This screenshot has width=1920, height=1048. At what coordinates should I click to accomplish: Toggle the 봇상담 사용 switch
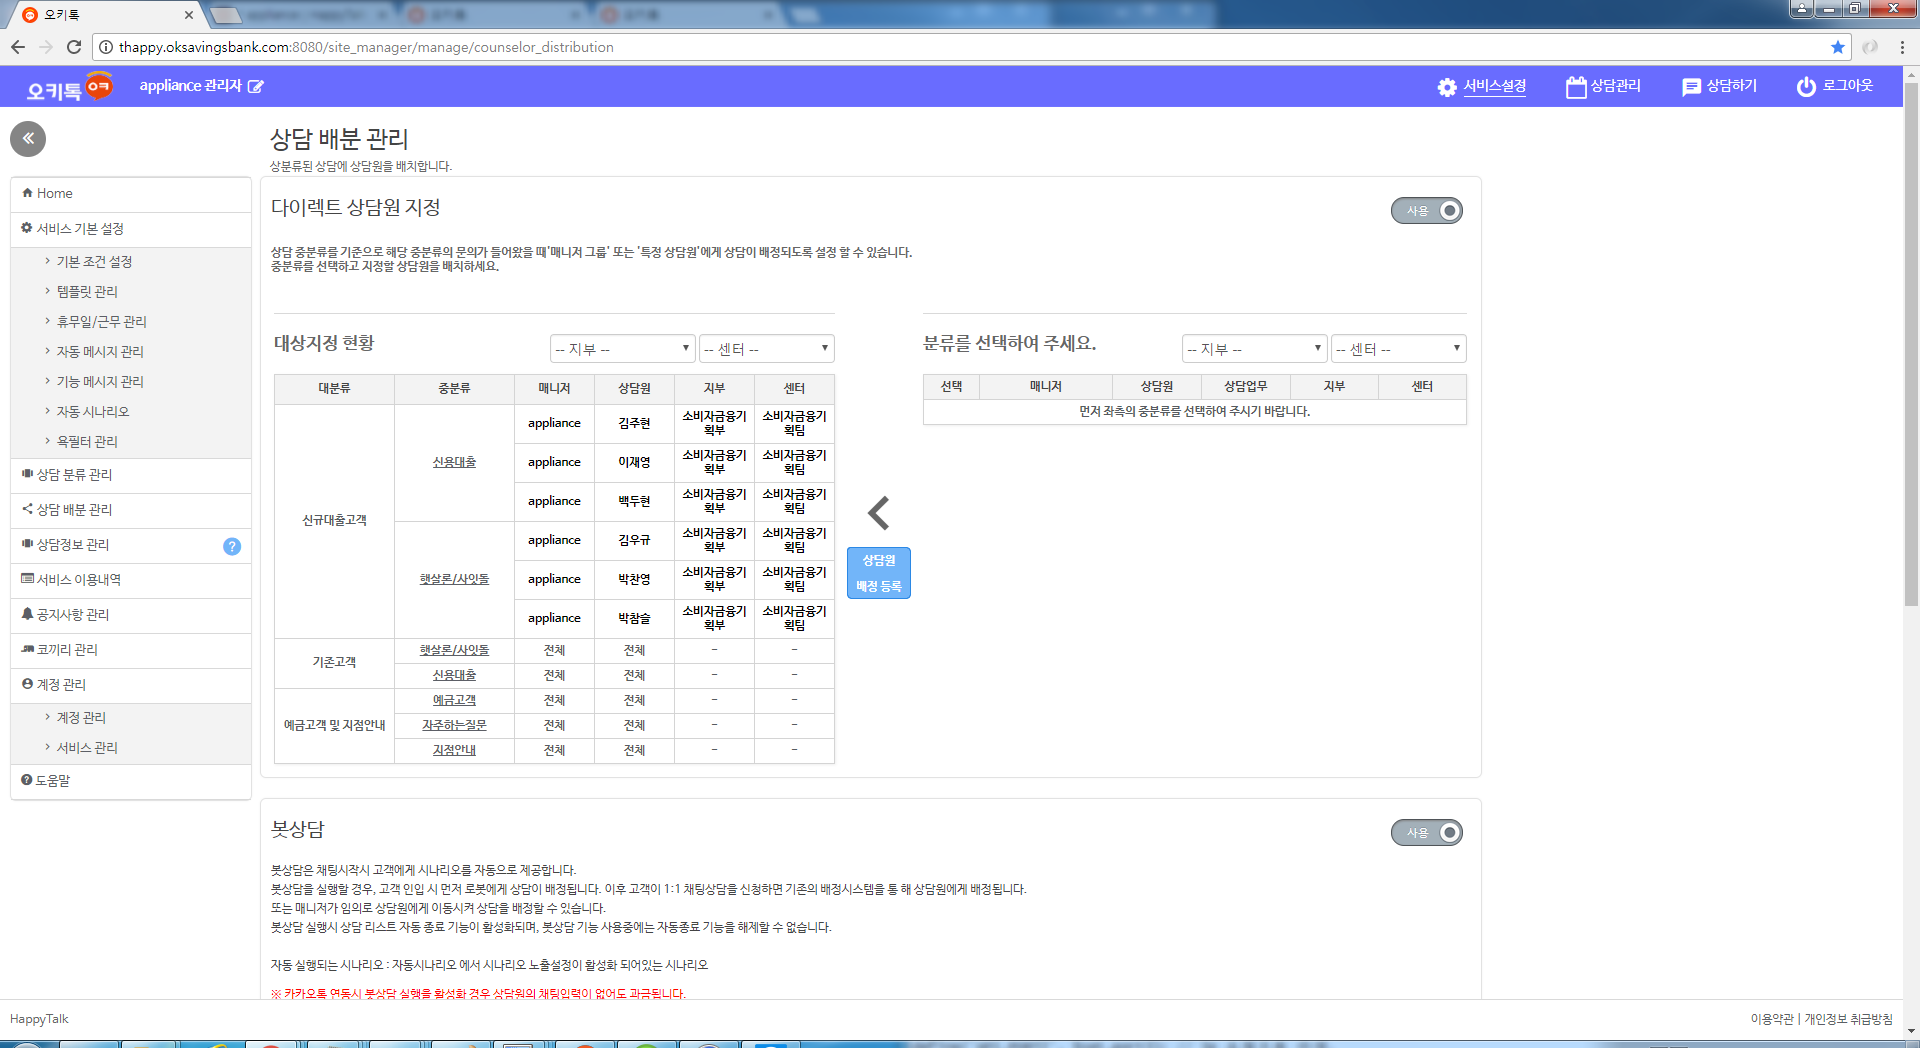pyautogui.click(x=1427, y=833)
